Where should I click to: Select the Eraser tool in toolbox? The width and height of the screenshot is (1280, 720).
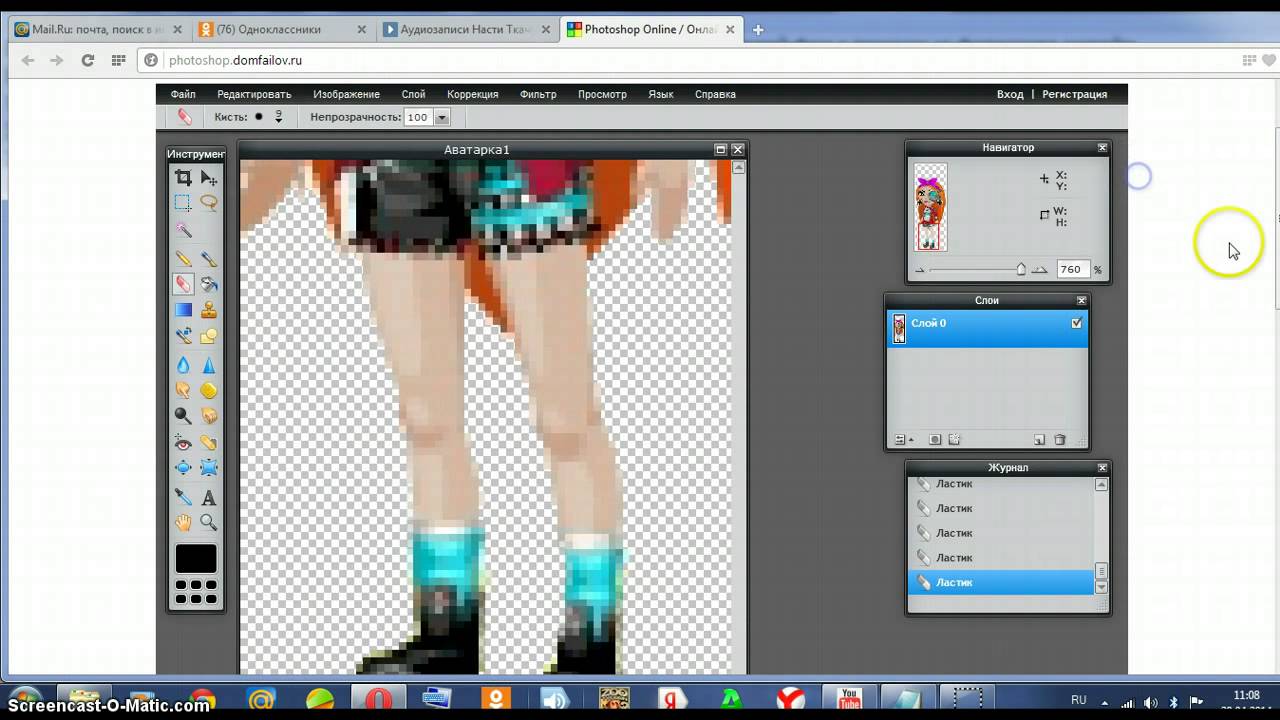coord(183,284)
